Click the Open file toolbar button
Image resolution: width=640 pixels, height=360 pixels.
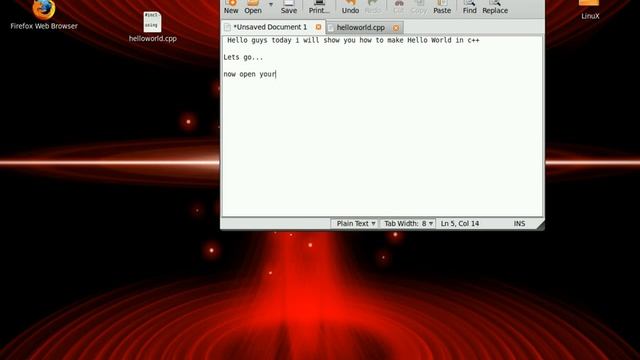coord(253,7)
